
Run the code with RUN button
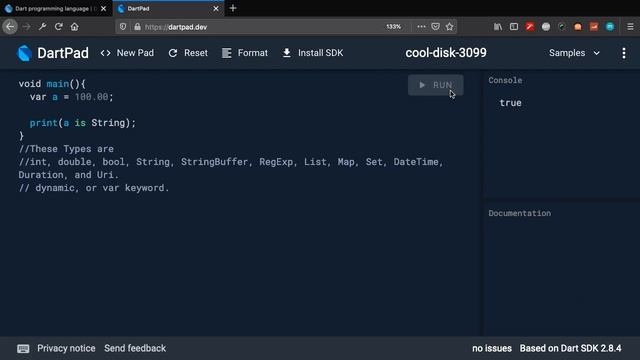436,85
